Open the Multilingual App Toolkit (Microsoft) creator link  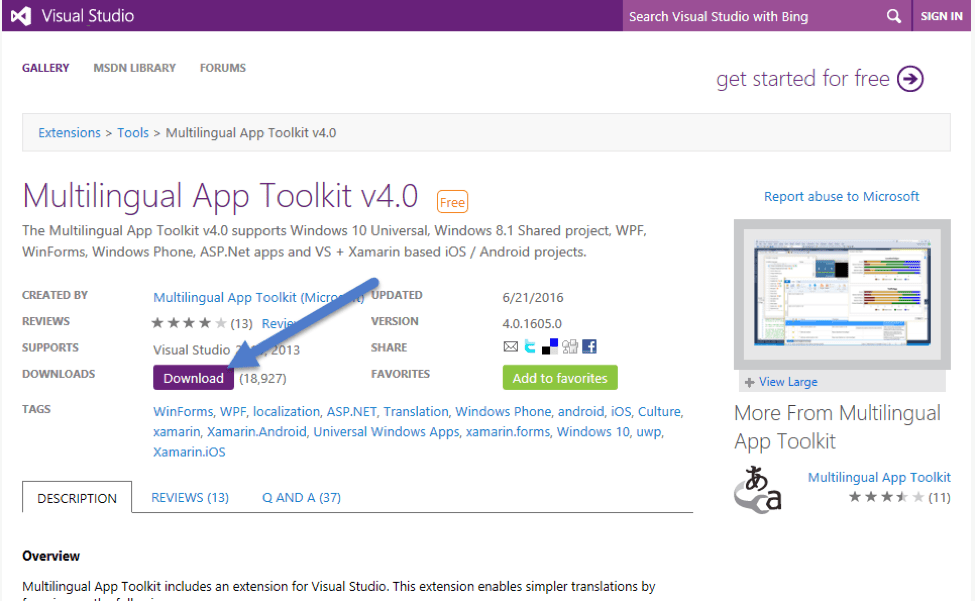[258, 297]
